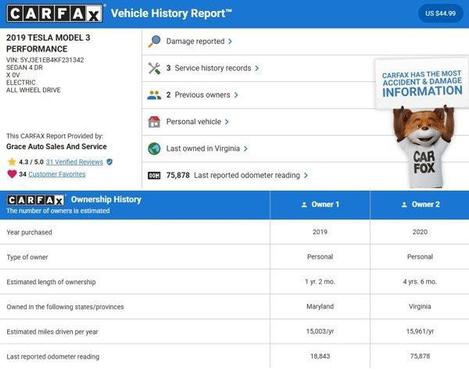Click the ALL WHEEL DRIVE spec text
The height and width of the screenshot is (378, 469).
[33, 90]
